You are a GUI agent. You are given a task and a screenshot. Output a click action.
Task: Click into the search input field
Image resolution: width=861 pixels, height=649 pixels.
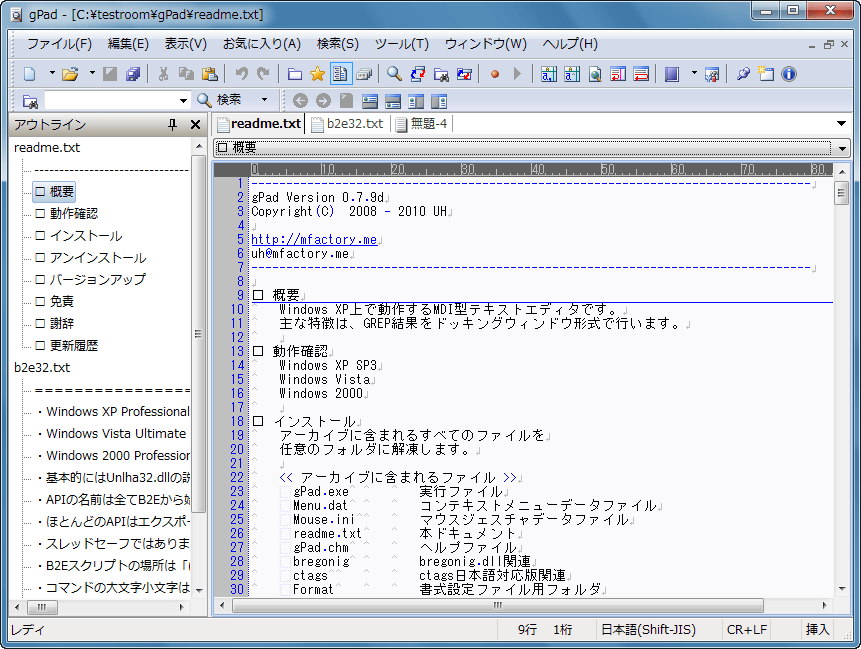[111, 100]
